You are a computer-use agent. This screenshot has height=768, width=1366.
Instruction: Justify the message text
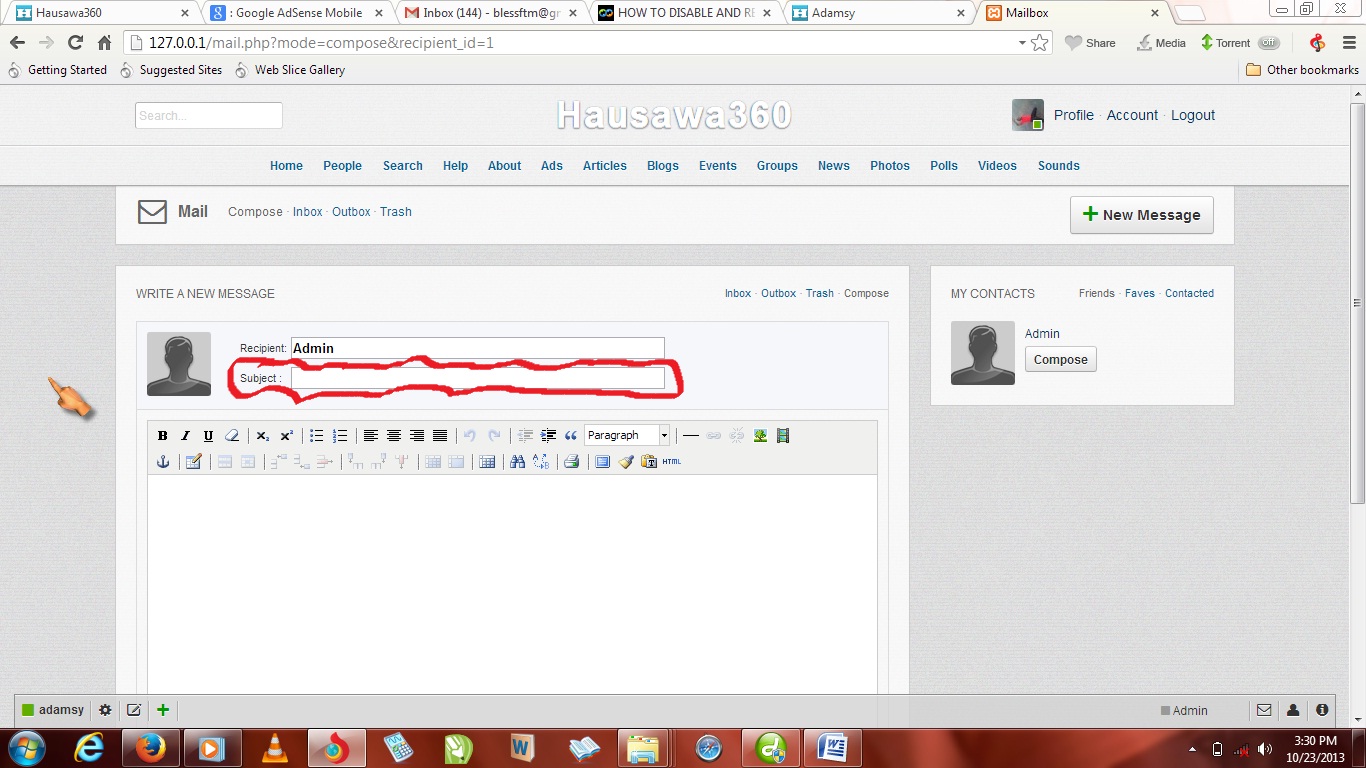pyautogui.click(x=440, y=436)
